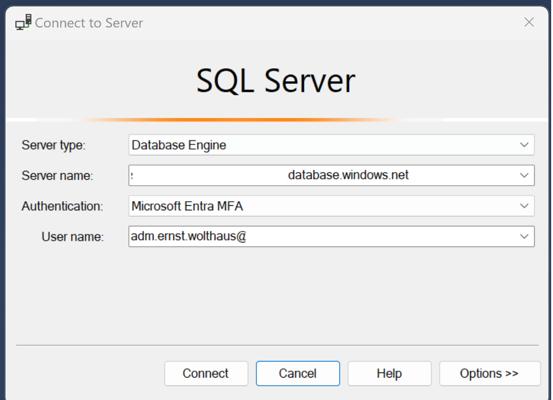
Task: Click the SQL Server banner heading
Action: point(275,81)
